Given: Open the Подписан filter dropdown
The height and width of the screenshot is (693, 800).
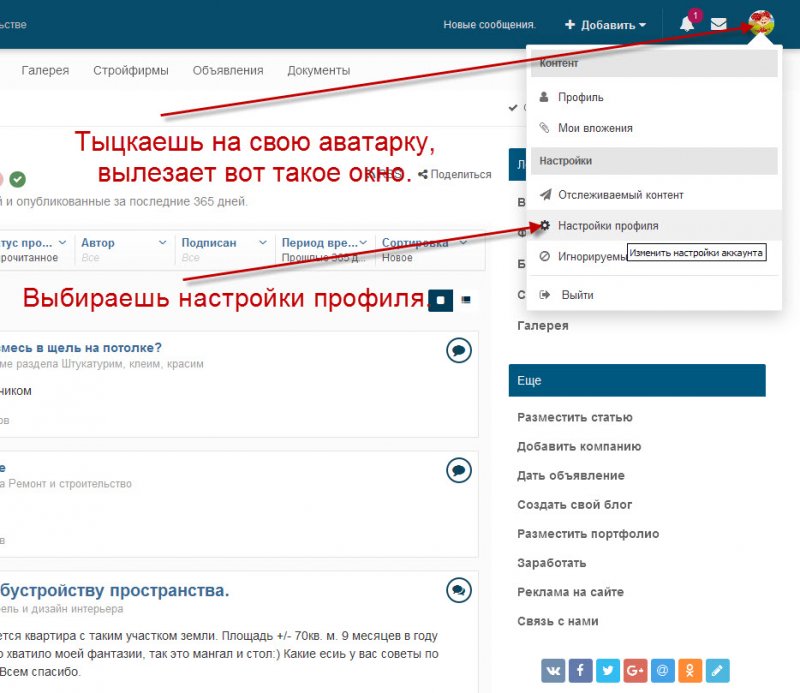Looking at the screenshot, I should [x=224, y=243].
